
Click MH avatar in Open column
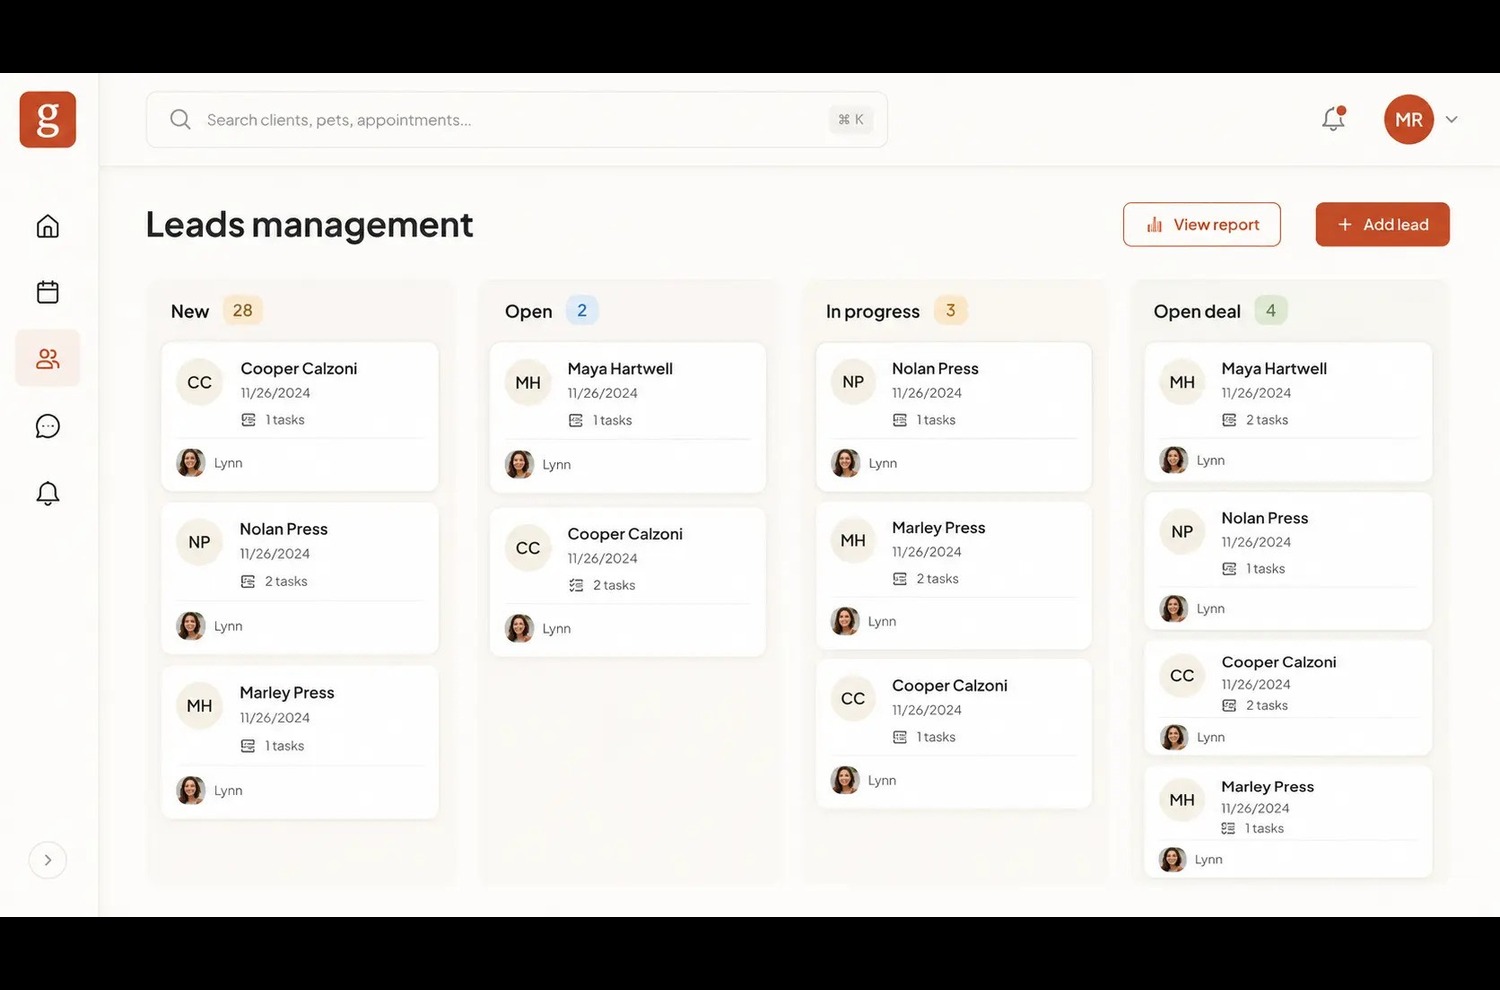coord(528,383)
